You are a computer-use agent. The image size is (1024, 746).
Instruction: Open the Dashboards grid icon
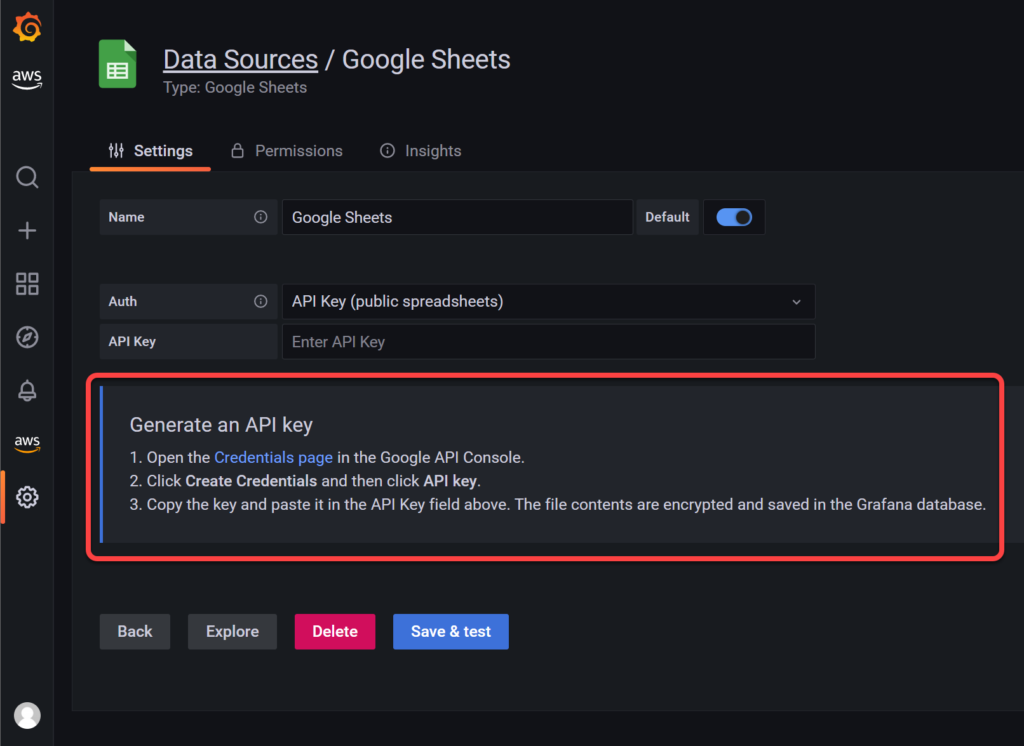pos(26,284)
